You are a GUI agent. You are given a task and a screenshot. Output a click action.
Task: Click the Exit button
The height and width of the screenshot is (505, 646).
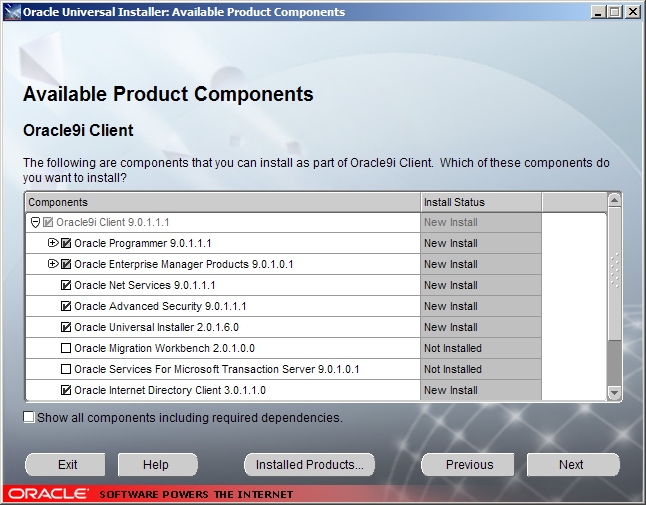coord(65,465)
